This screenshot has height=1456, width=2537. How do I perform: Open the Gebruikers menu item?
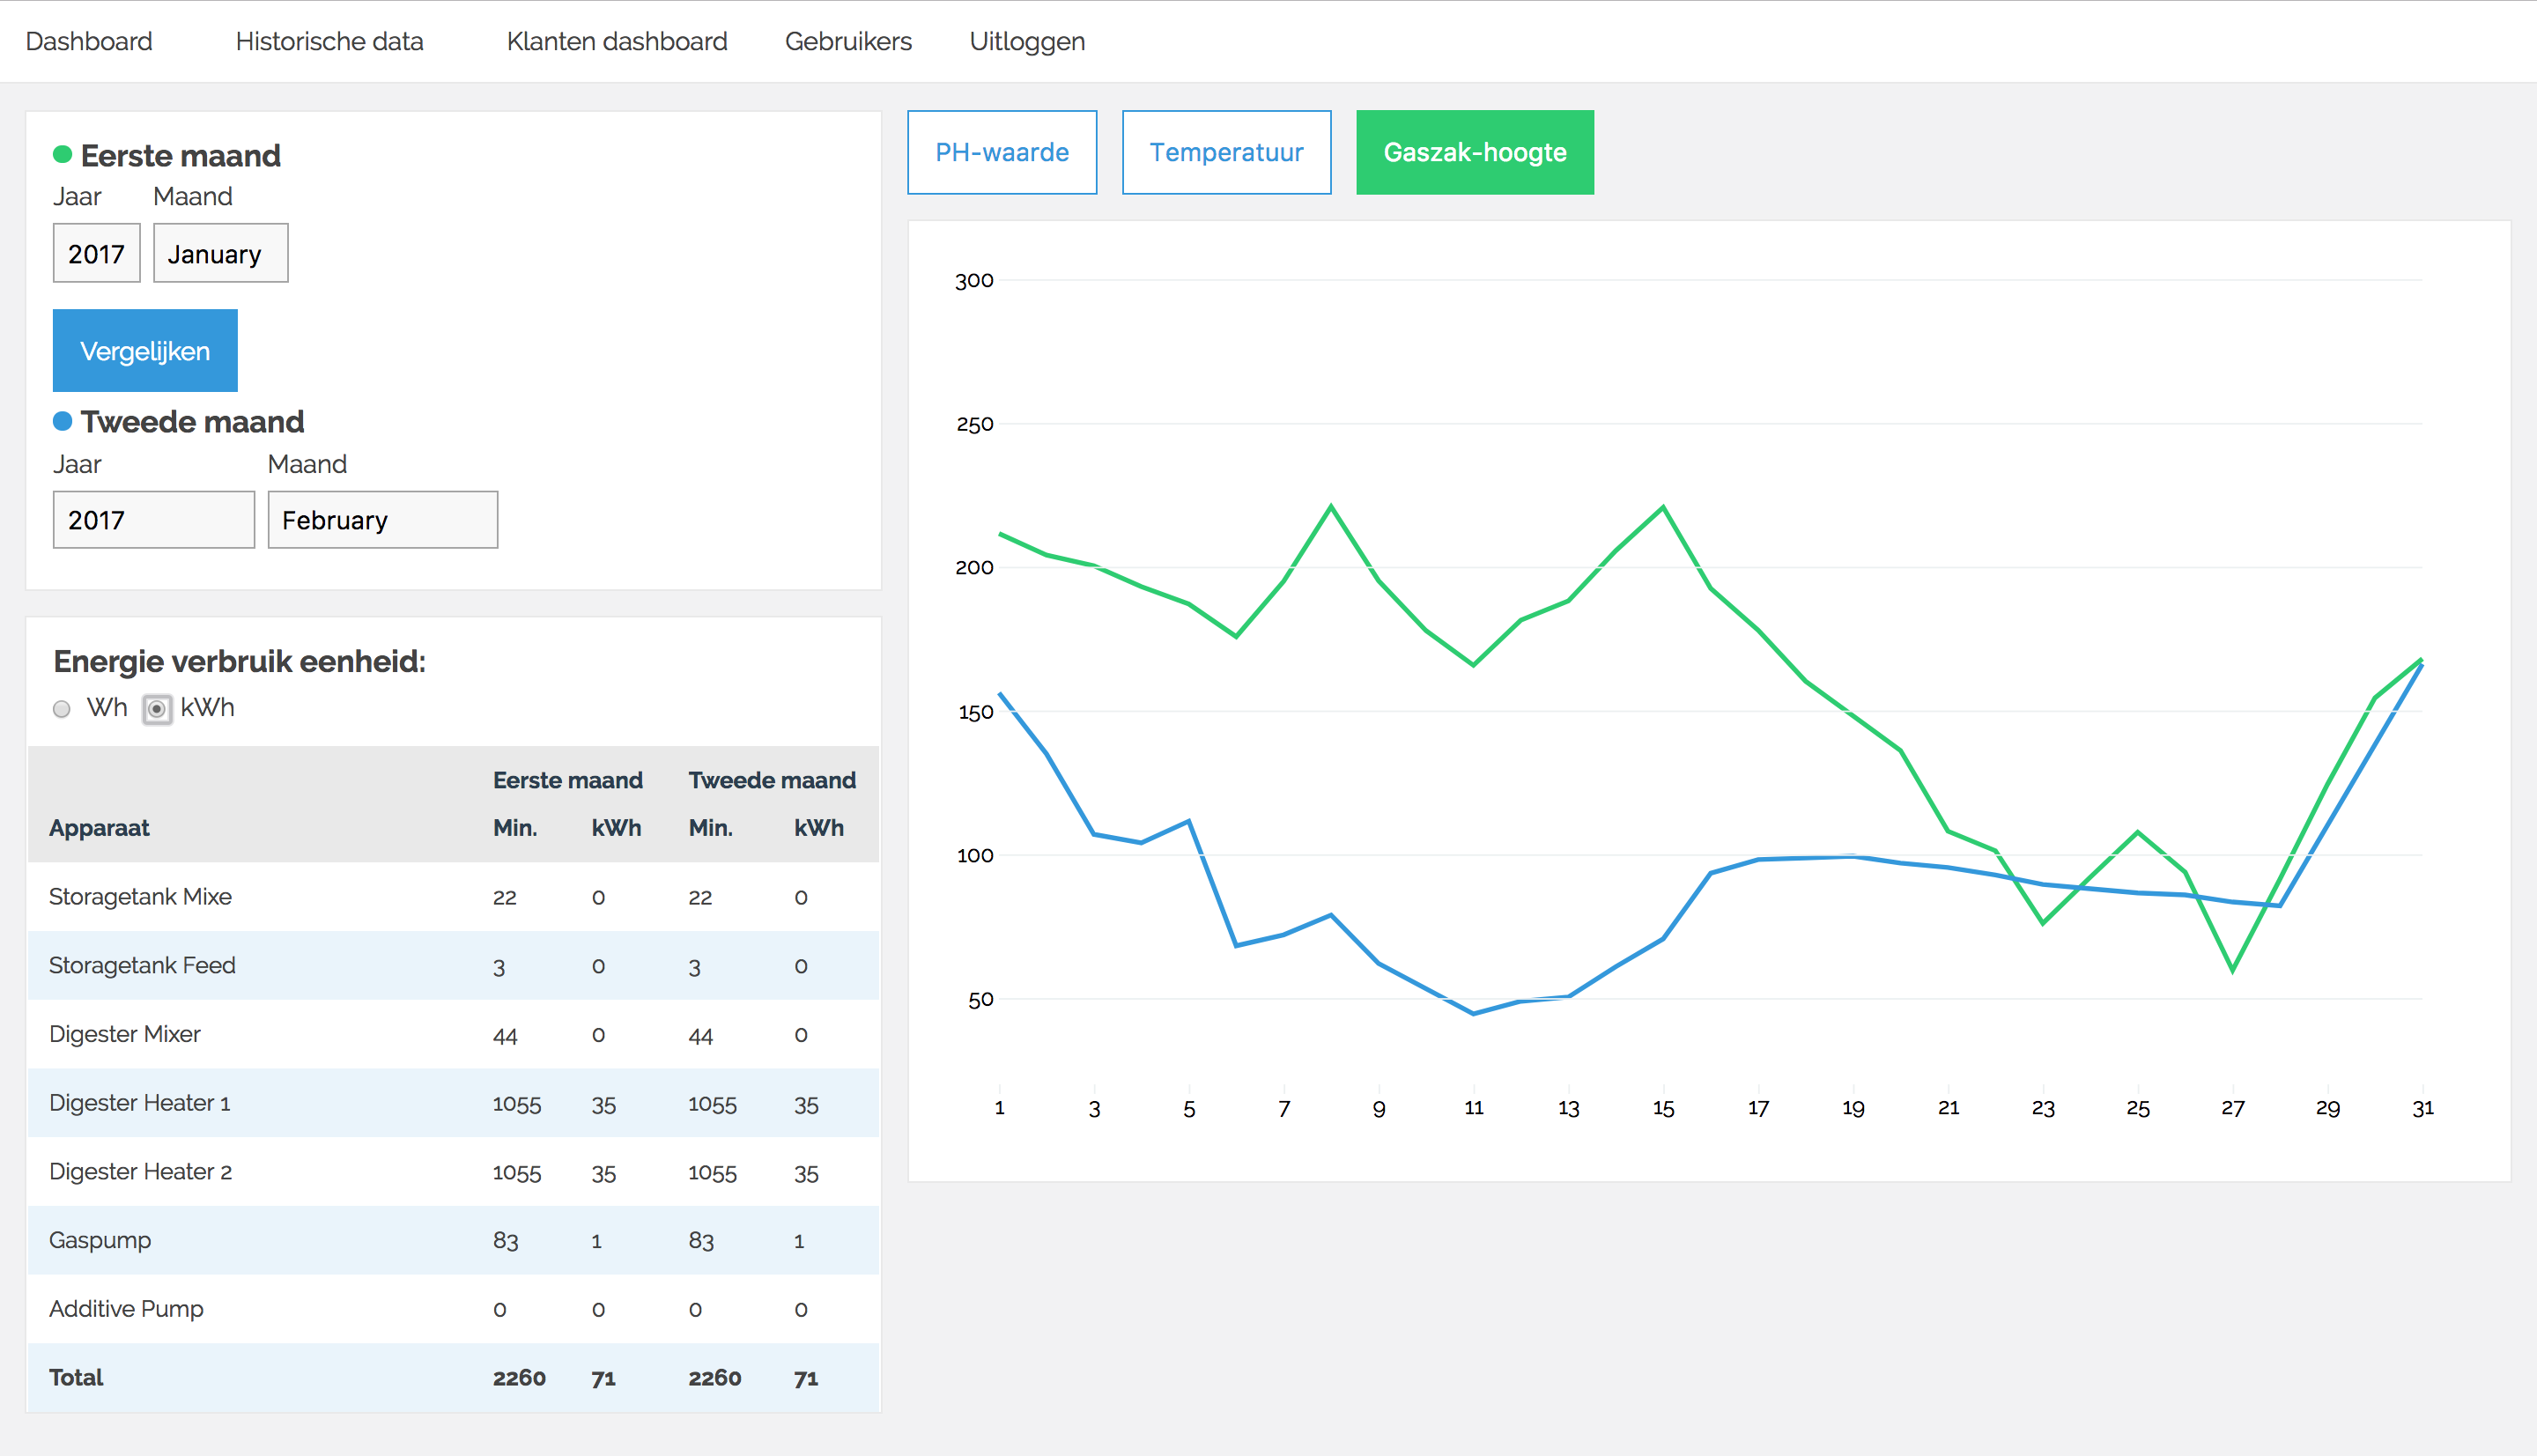pyautogui.click(x=848, y=41)
